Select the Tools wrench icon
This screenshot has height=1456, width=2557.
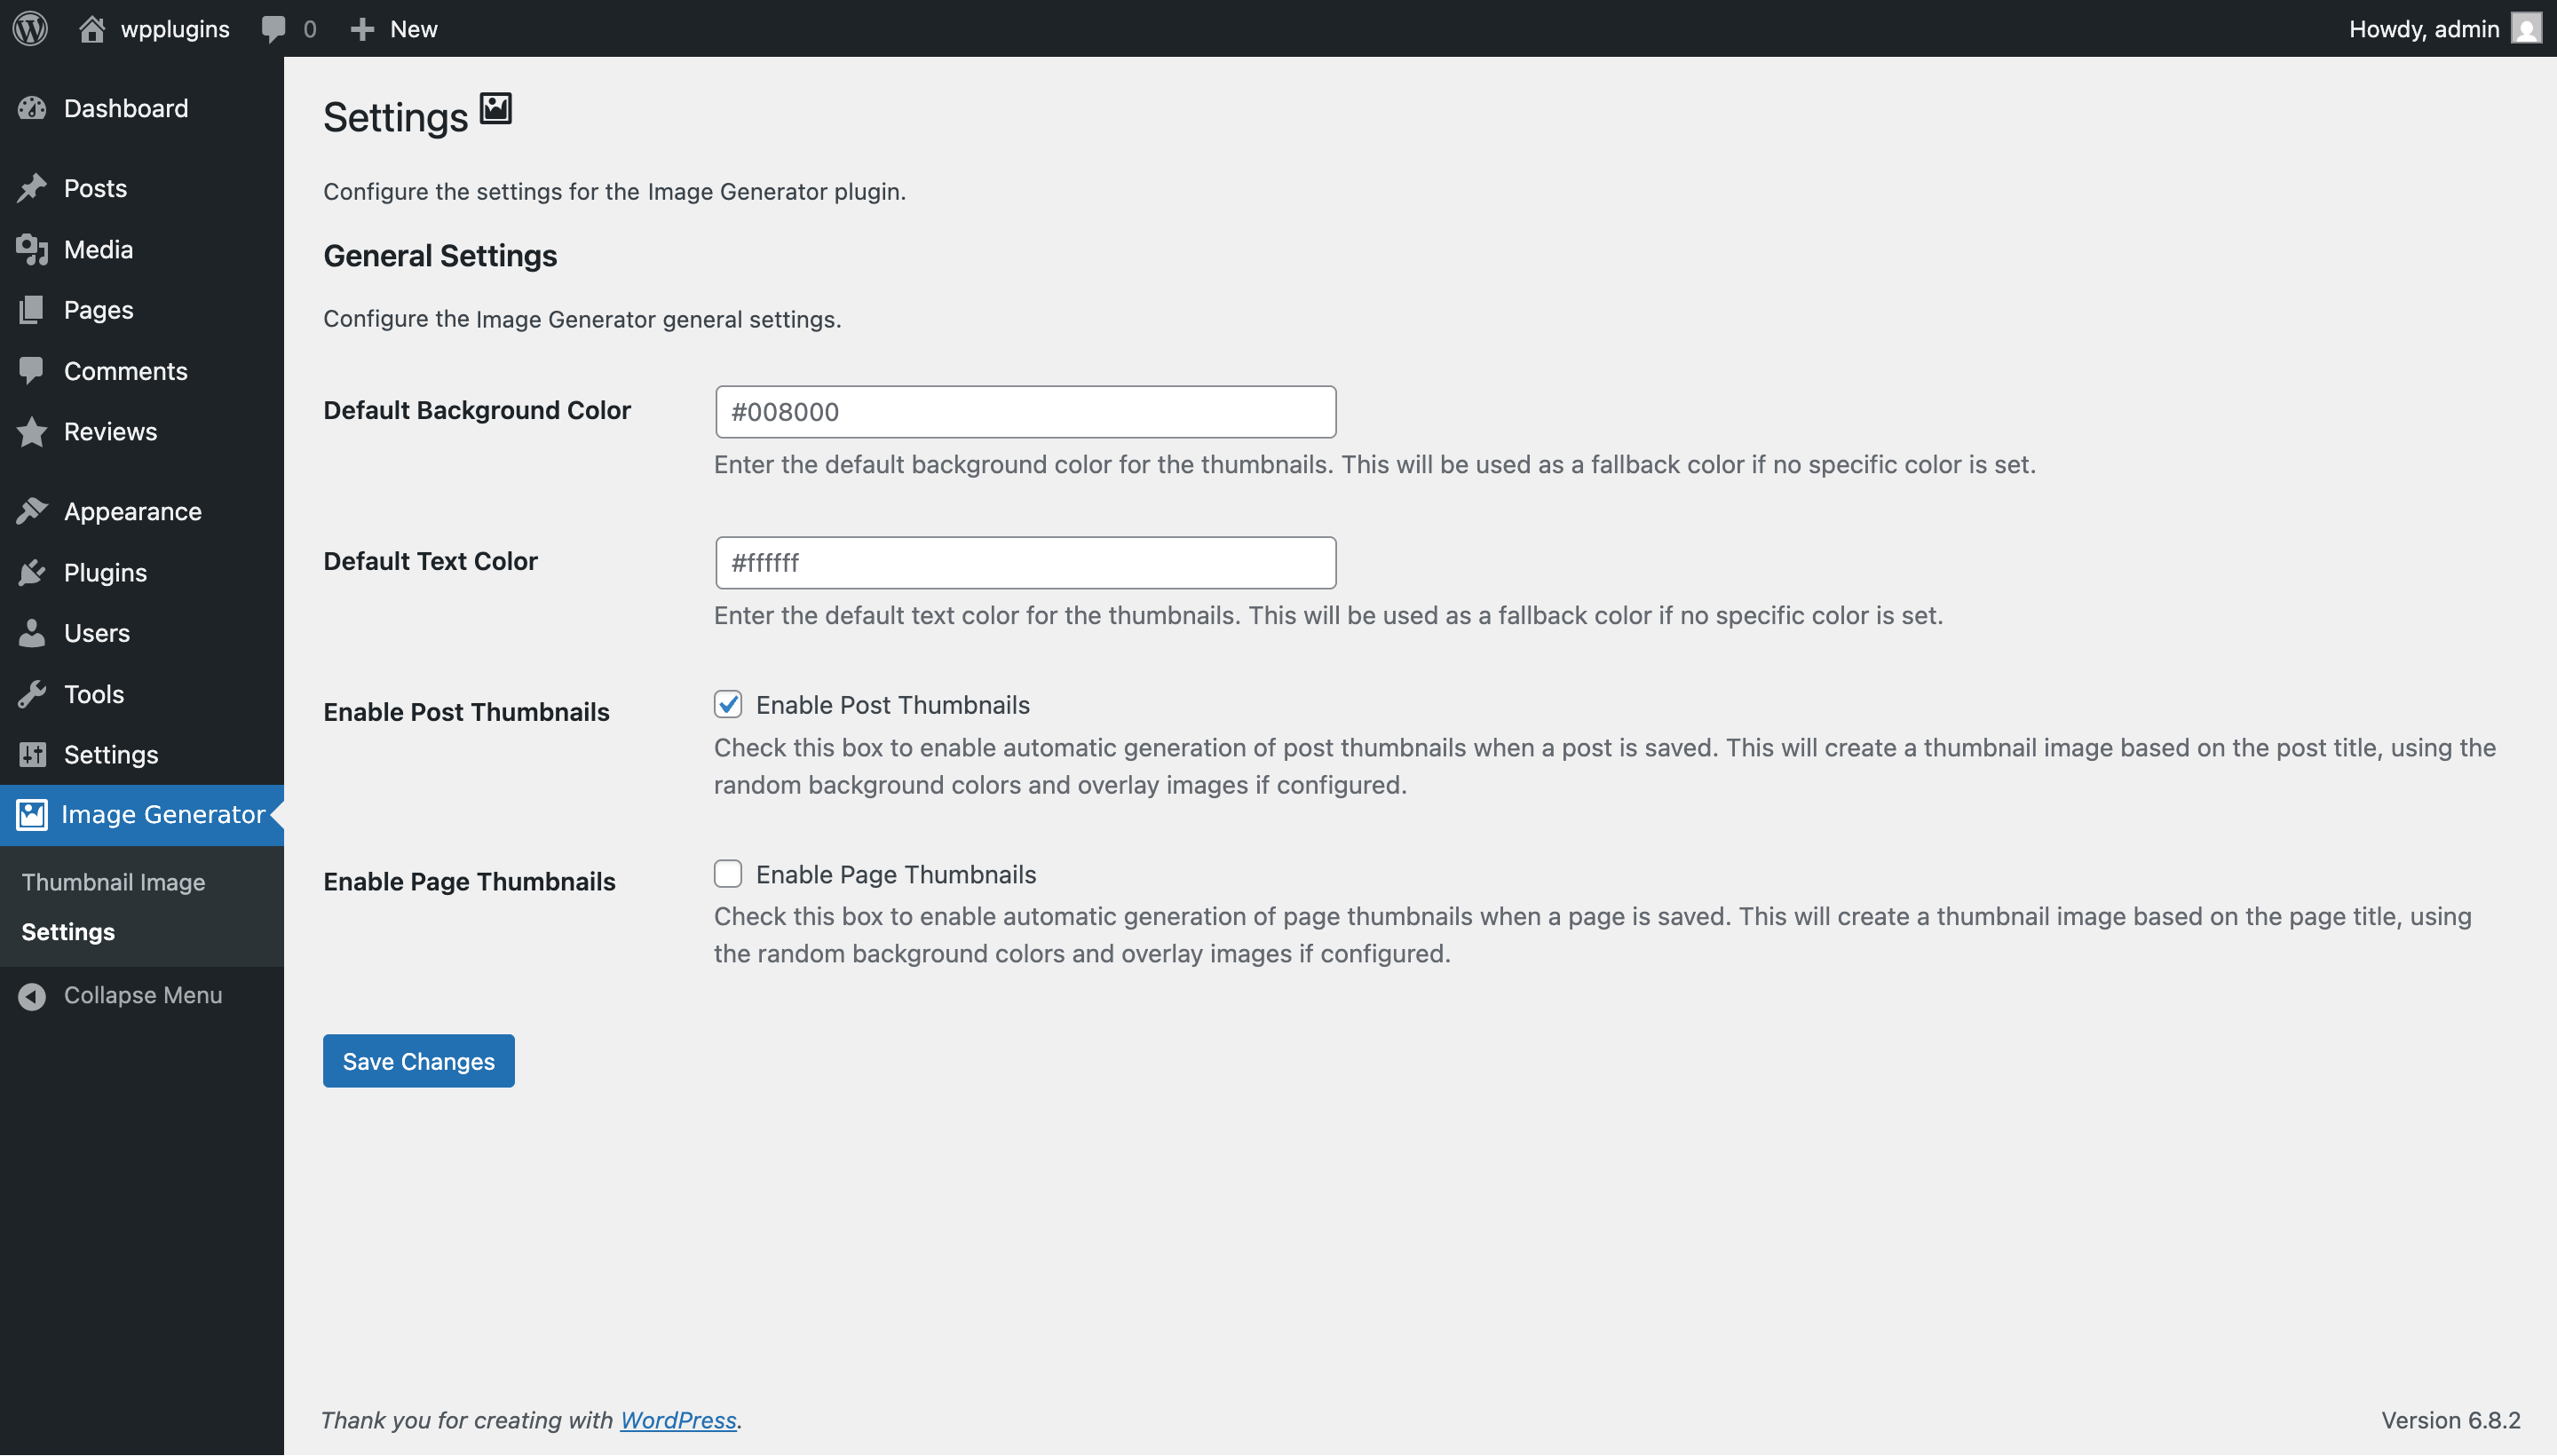click(x=33, y=693)
